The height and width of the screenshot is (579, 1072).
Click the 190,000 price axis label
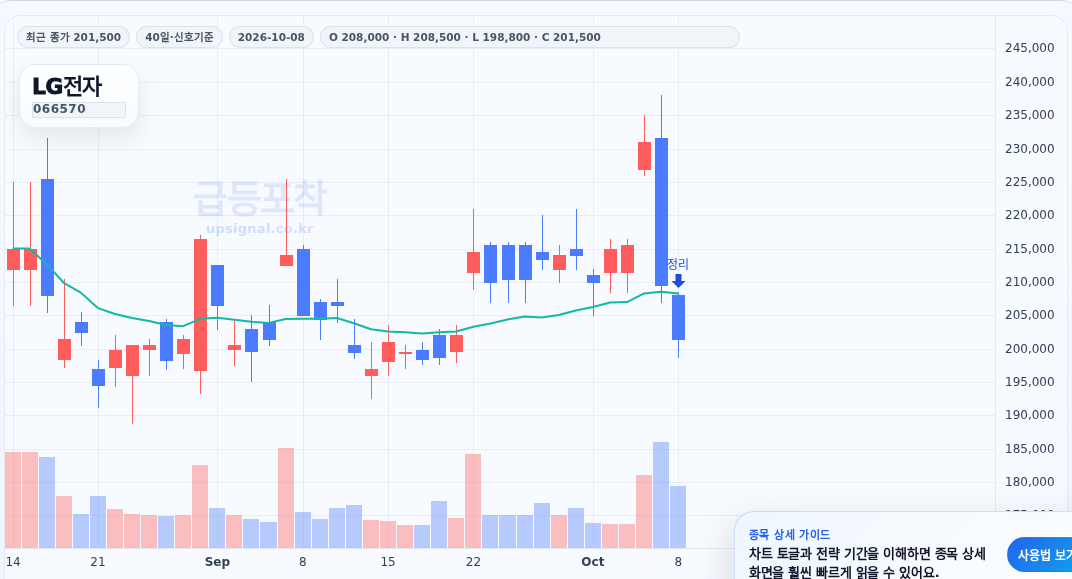[1030, 415]
